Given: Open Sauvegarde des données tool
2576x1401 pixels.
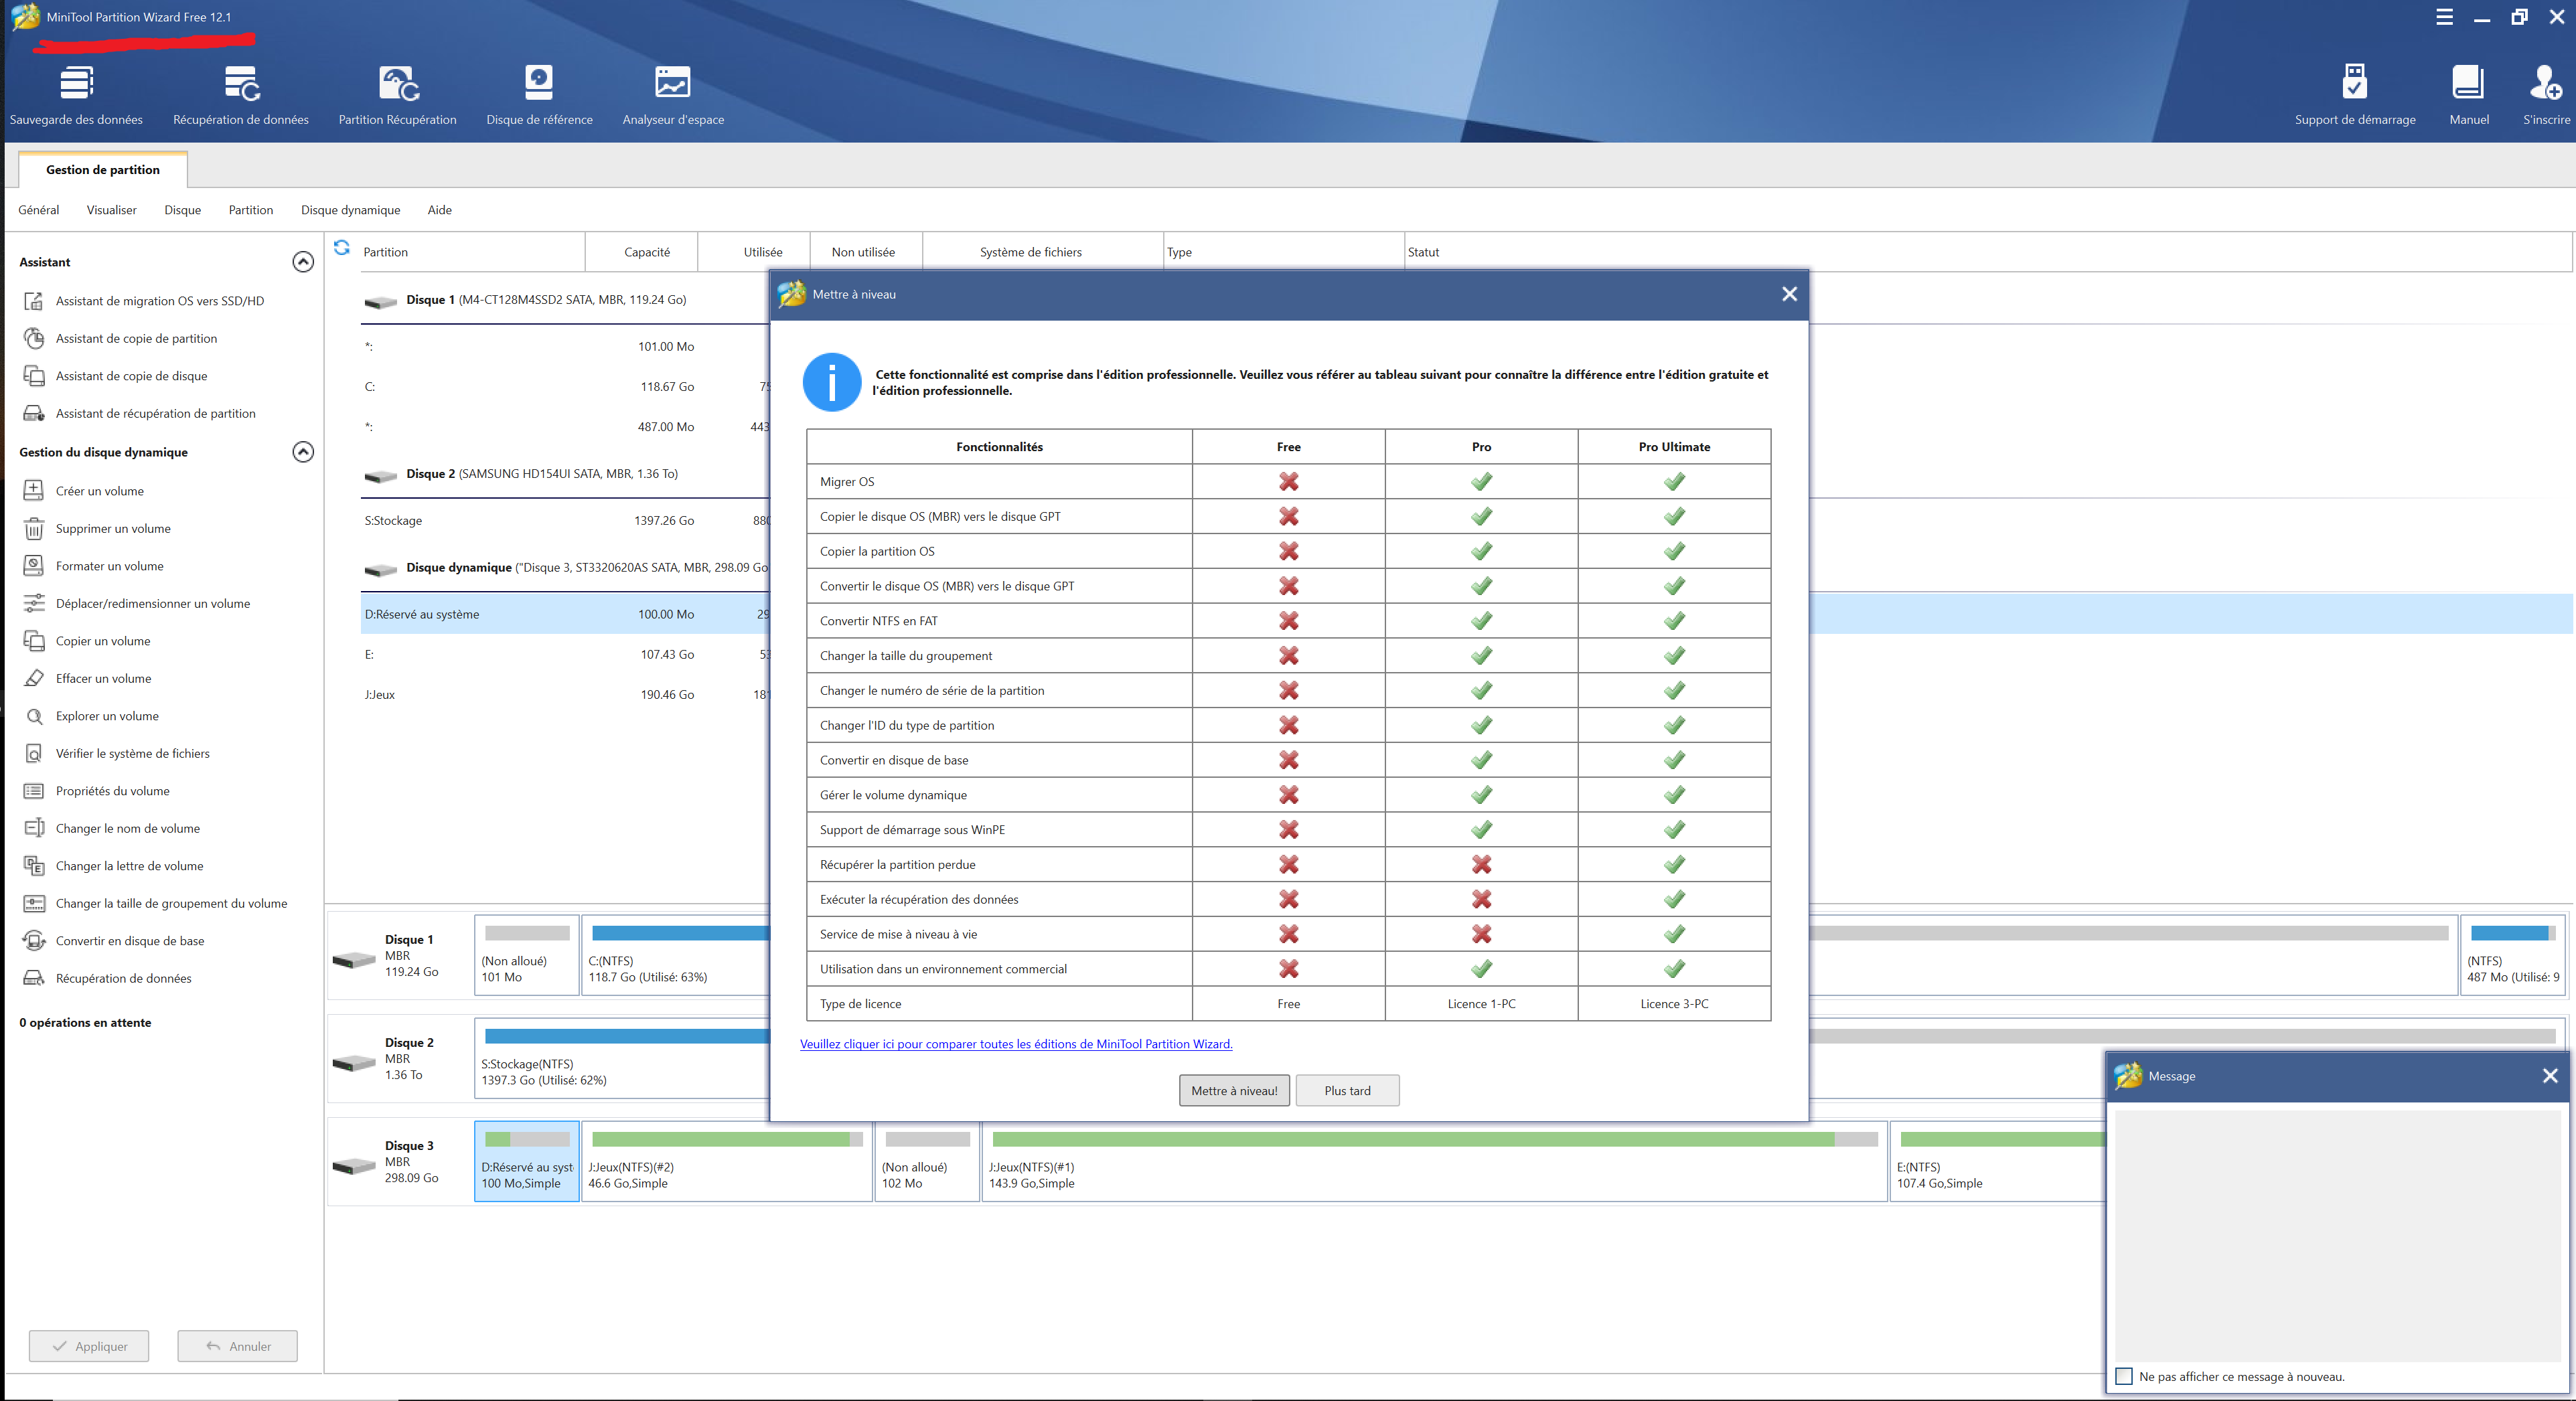Looking at the screenshot, I should pos(76,96).
